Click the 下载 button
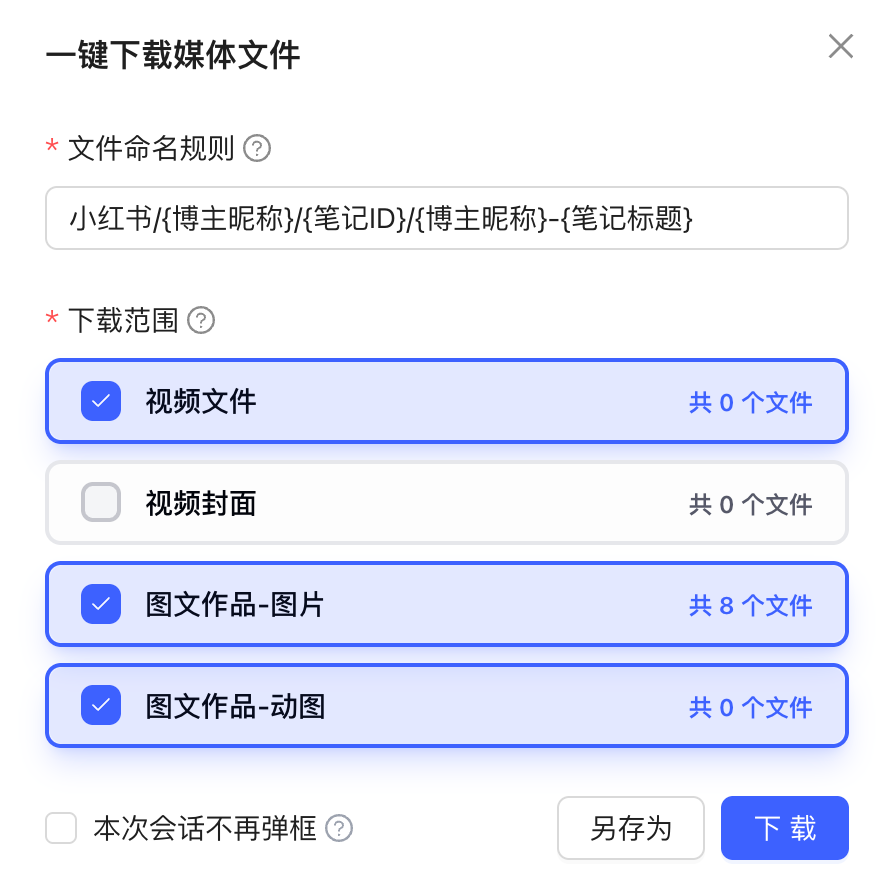Image resolution: width=890 pixels, height=890 pixels. (784, 828)
